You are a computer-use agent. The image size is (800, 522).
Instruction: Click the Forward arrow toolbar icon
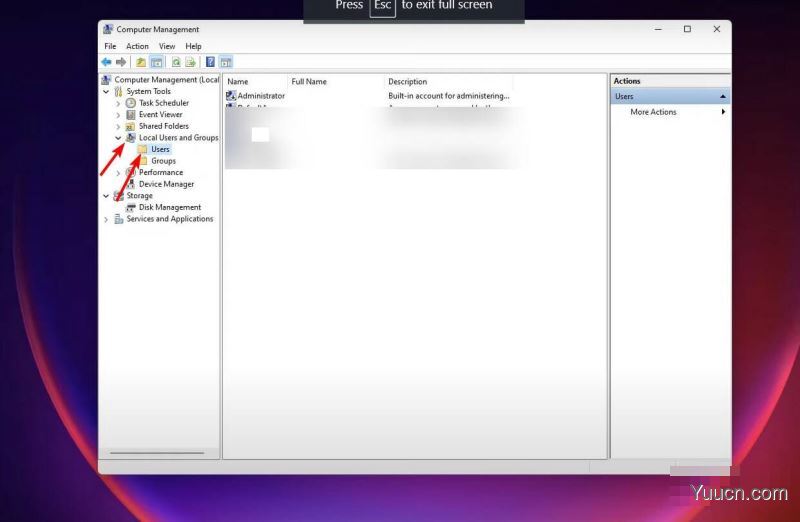coord(121,62)
